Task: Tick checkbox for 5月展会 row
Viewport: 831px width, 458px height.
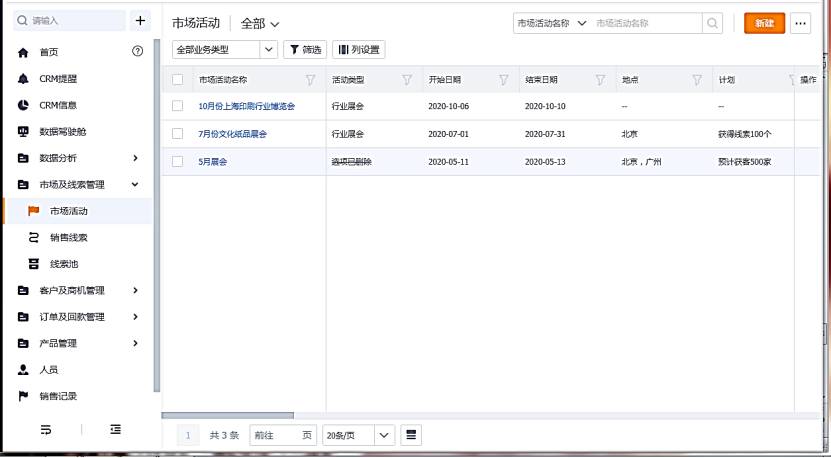Action: point(178,162)
